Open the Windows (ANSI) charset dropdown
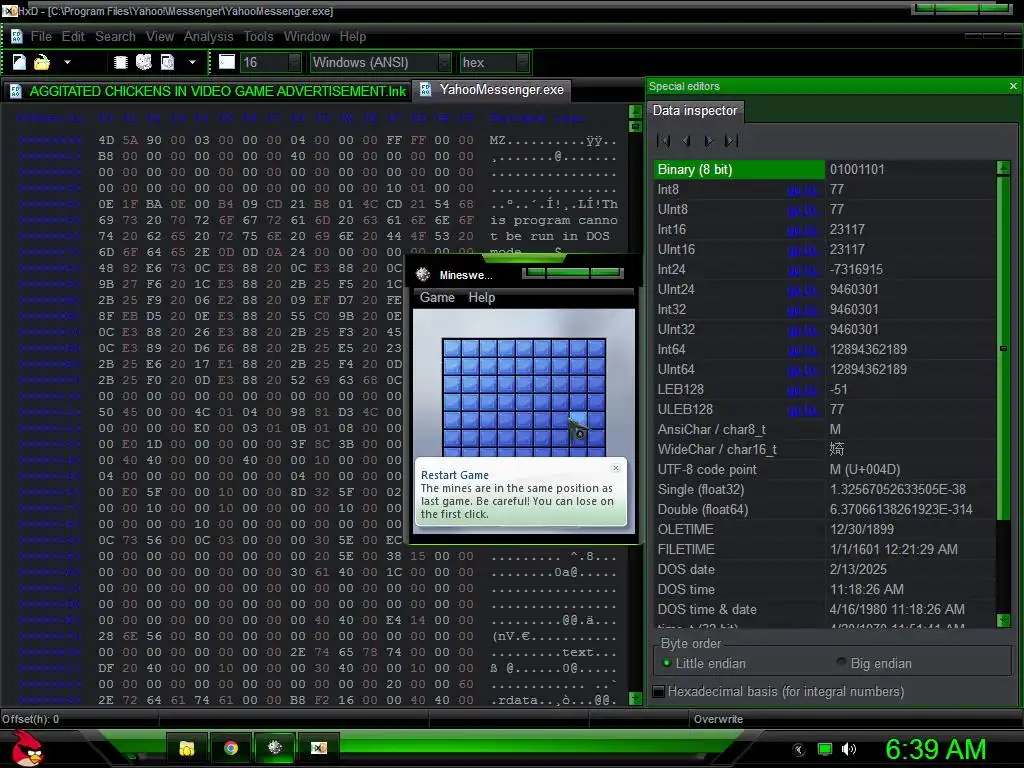The width and height of the screenshot is (1024, 768). pos(380,63)
